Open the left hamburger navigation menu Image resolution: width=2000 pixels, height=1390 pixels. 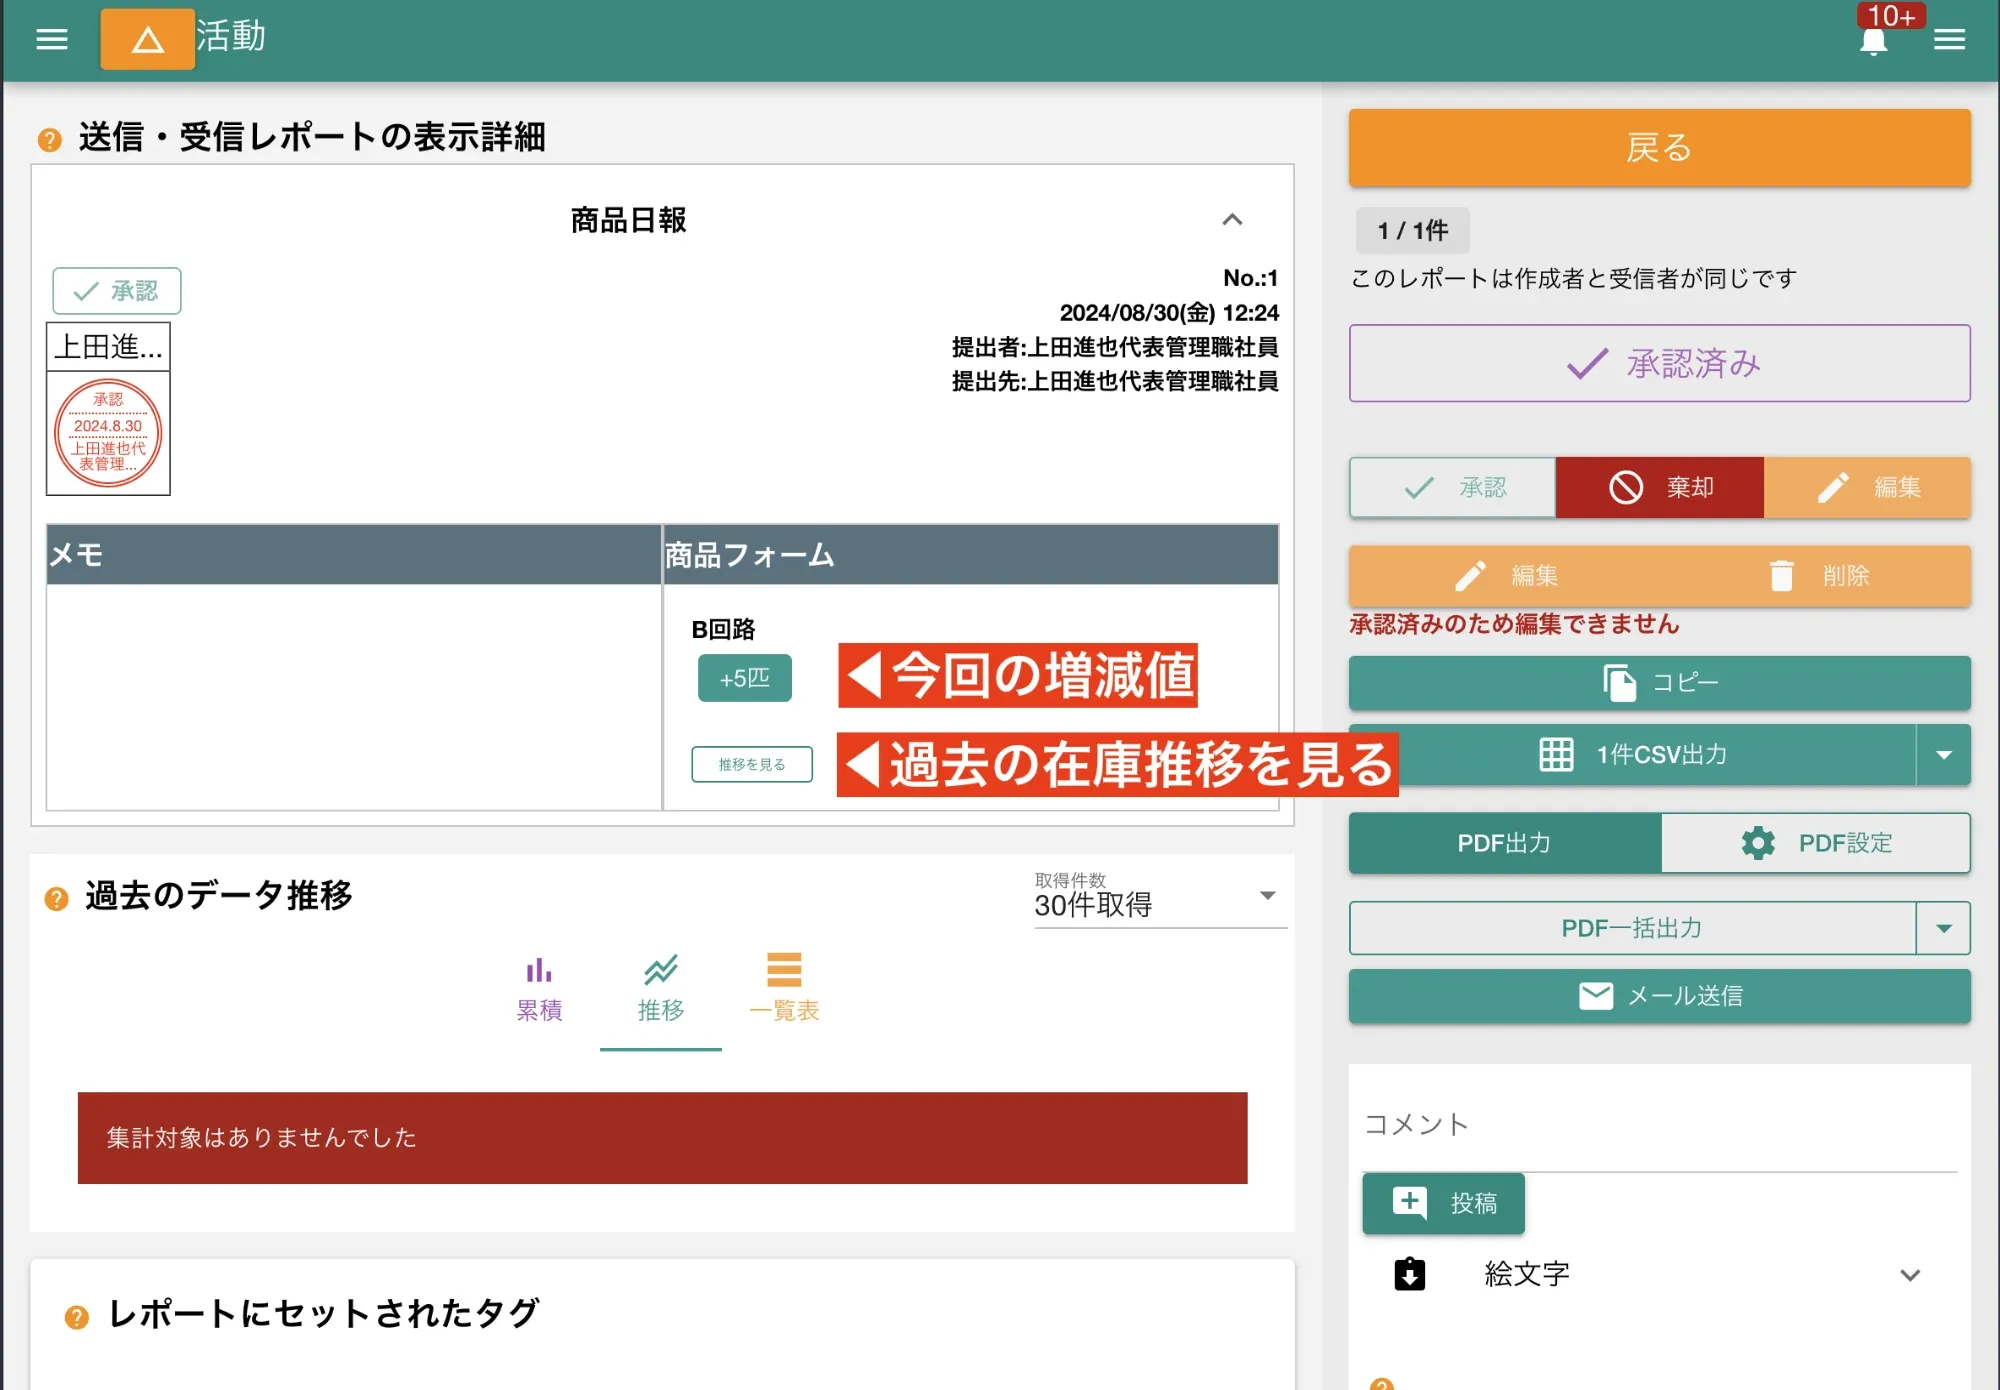point(51,38)
